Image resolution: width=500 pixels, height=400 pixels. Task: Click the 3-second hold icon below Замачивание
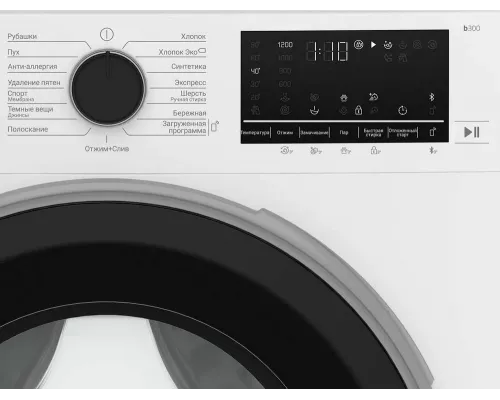tap(316, 151)
